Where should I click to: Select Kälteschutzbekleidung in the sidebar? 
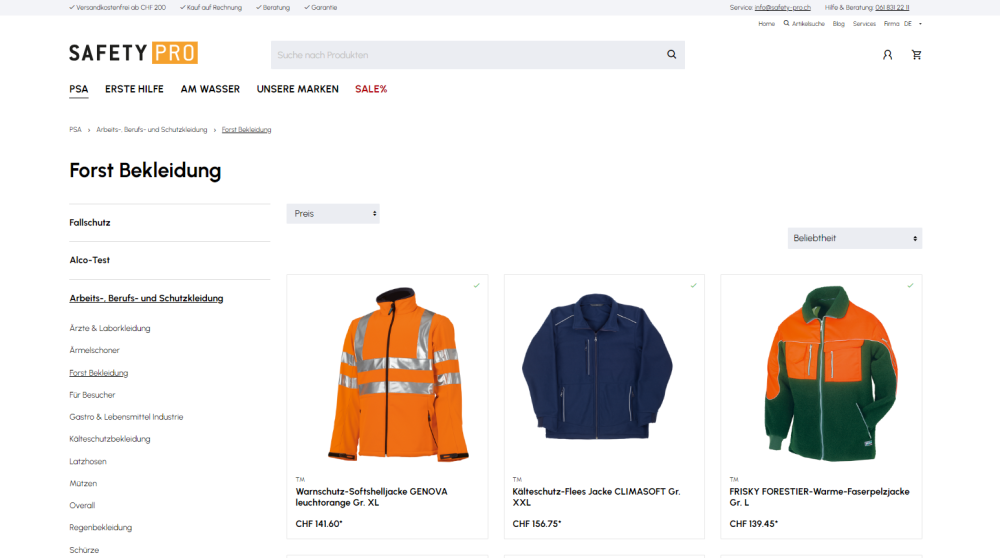coord(110,439)
